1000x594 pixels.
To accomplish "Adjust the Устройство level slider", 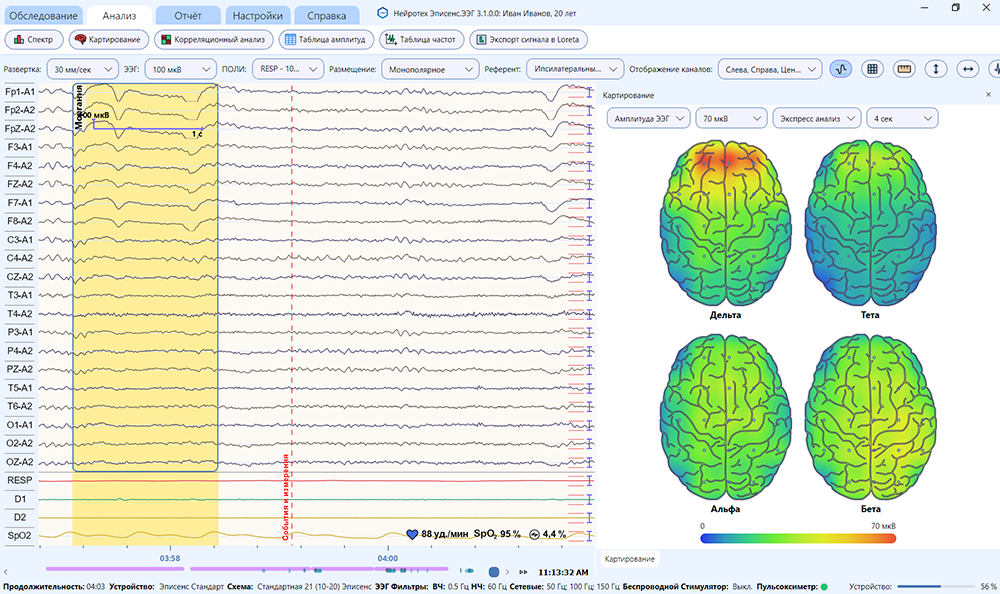I will (936, 586).
